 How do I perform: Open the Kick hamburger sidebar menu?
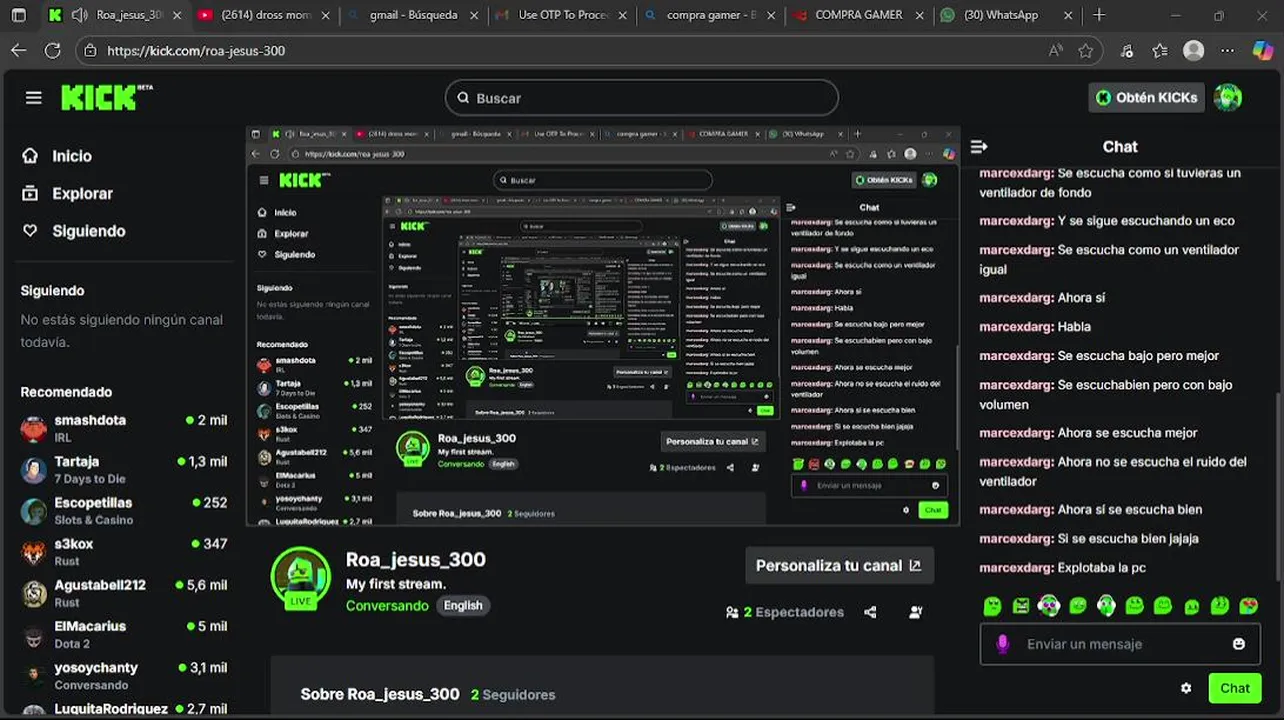click(34, 98)
